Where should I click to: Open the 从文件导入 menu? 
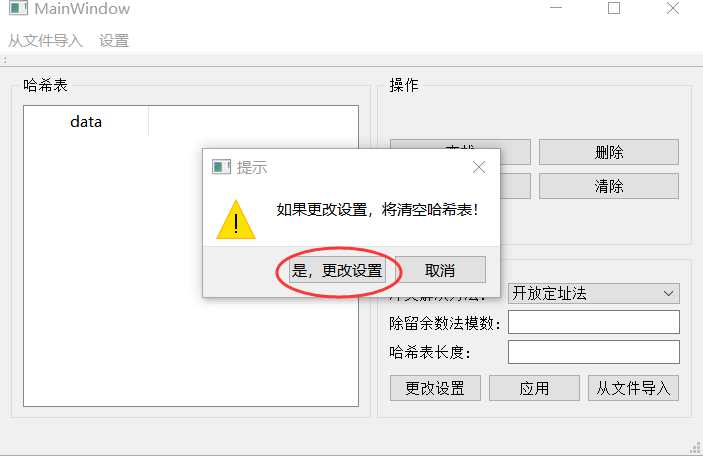(45, 41)
